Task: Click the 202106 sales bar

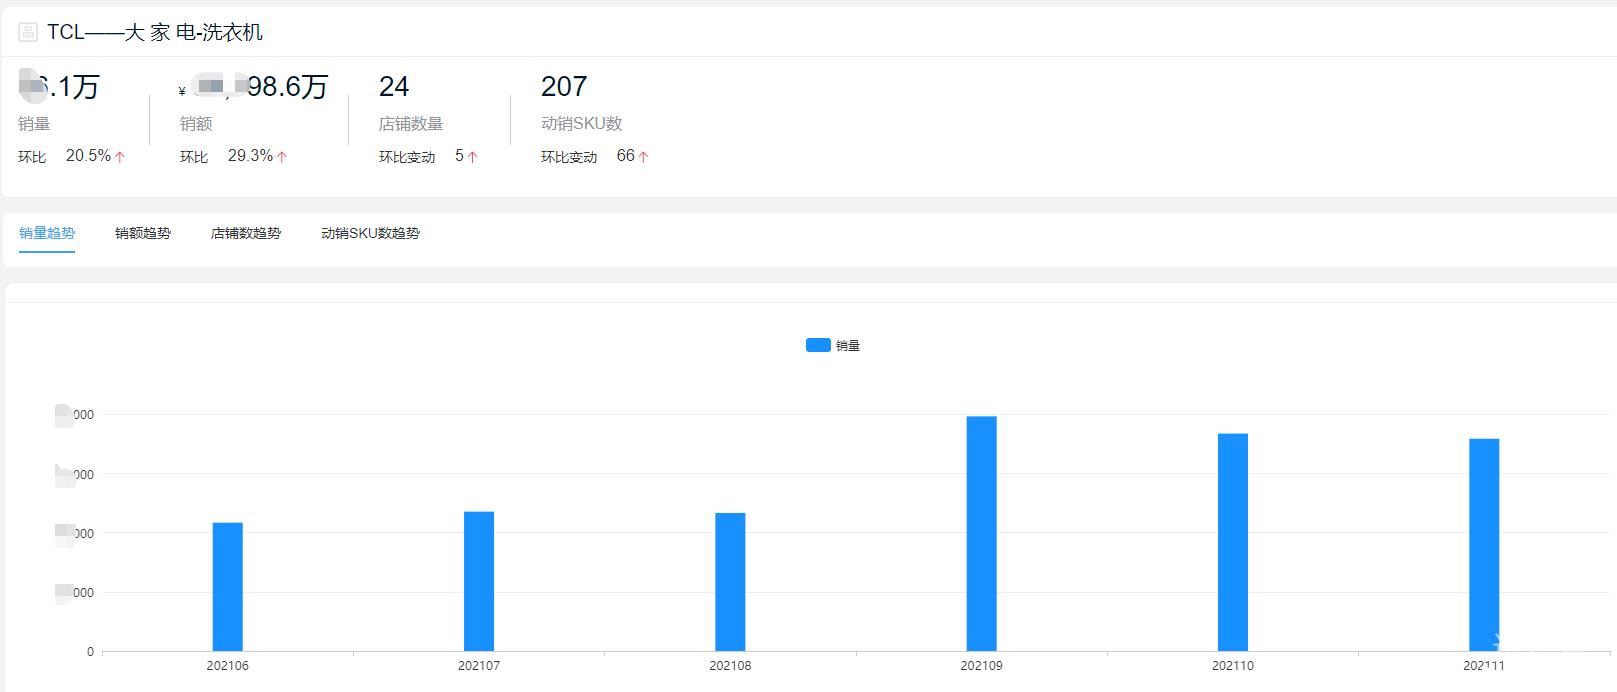Action: coord(228,587)
